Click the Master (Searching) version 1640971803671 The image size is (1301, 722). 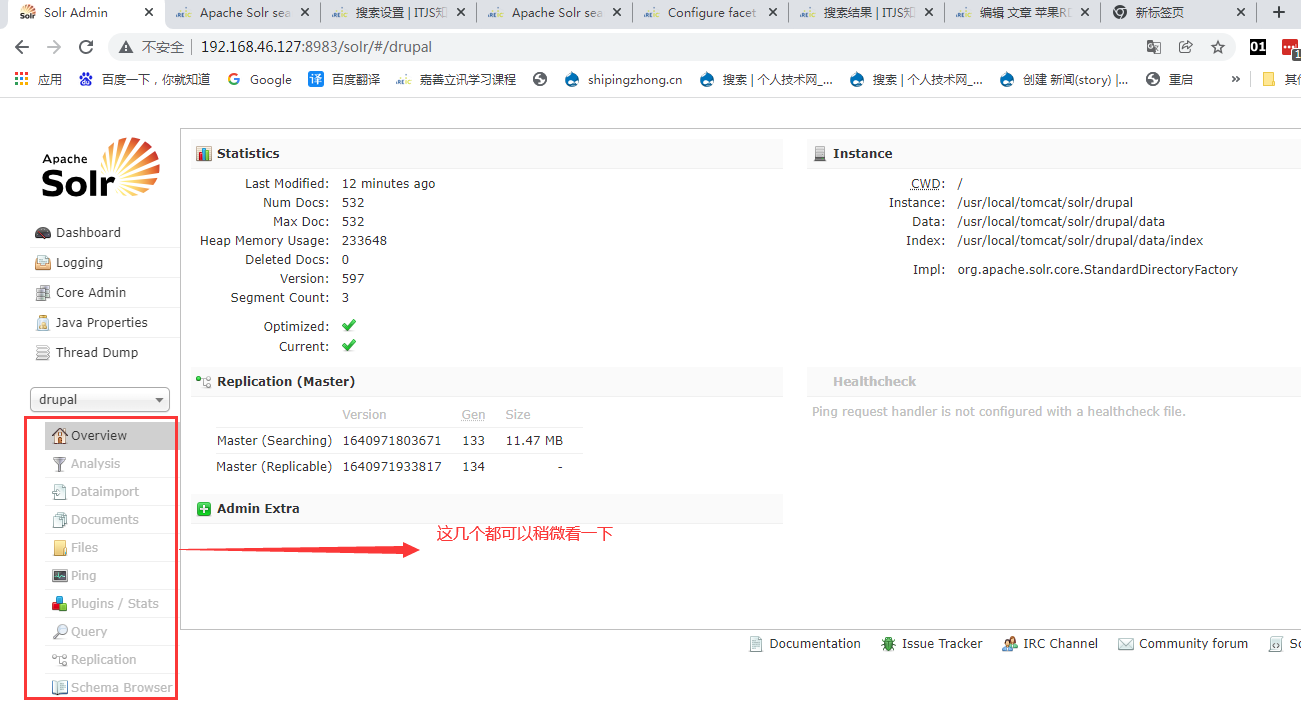391,441
